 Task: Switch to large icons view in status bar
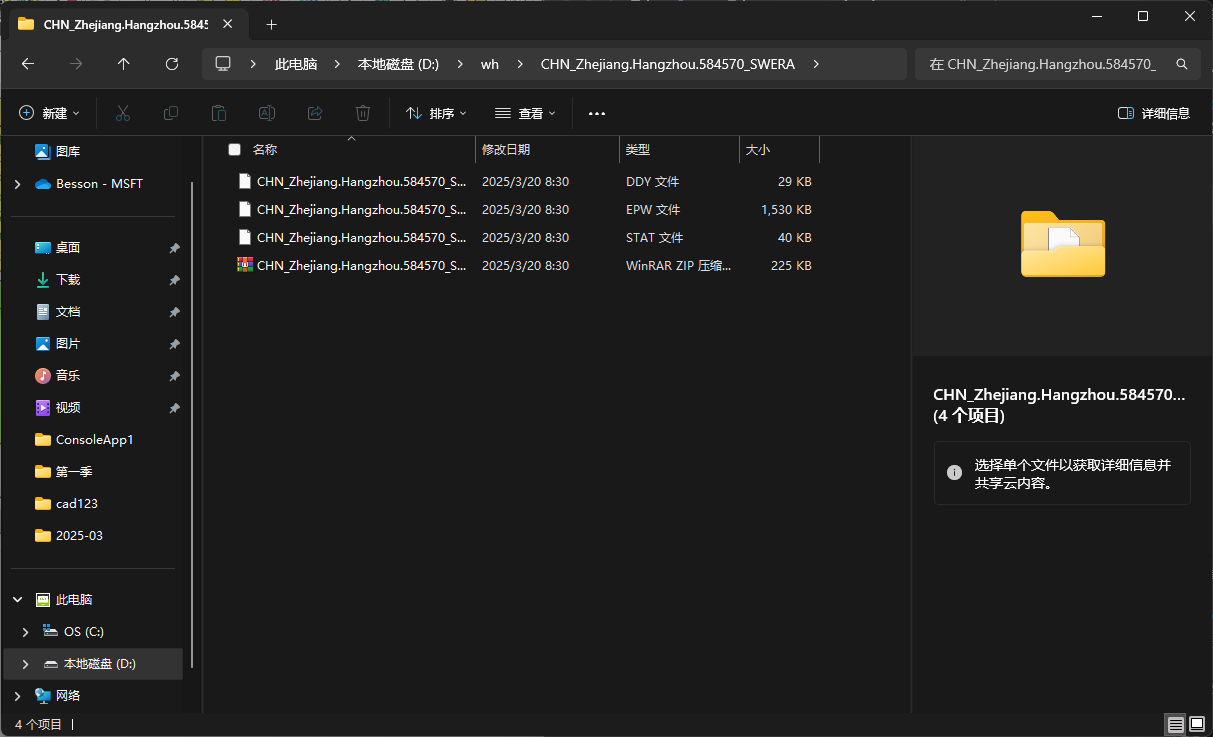coord(1197,724)
